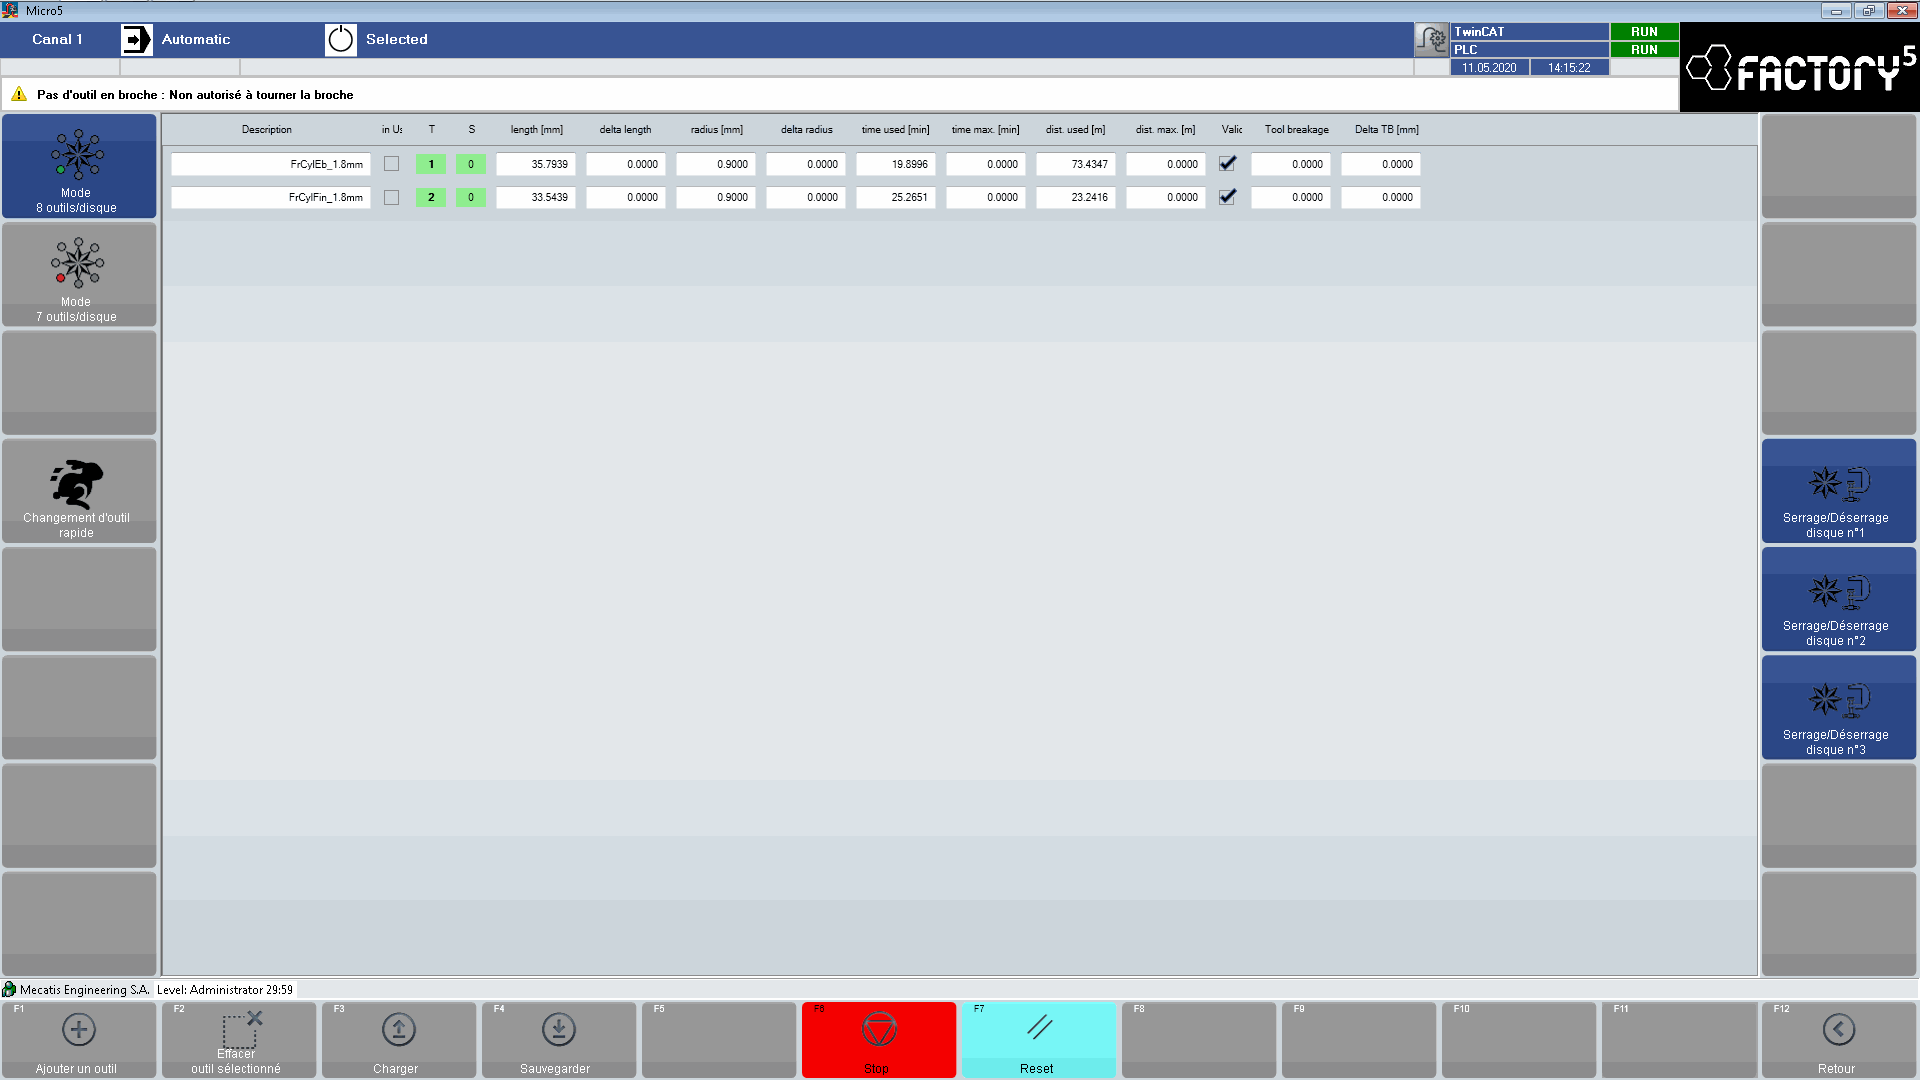The height and width of the screenshot is (1080, 1920).
Task: Click dist. used value 23.2416
Action: click(1076, 197)
